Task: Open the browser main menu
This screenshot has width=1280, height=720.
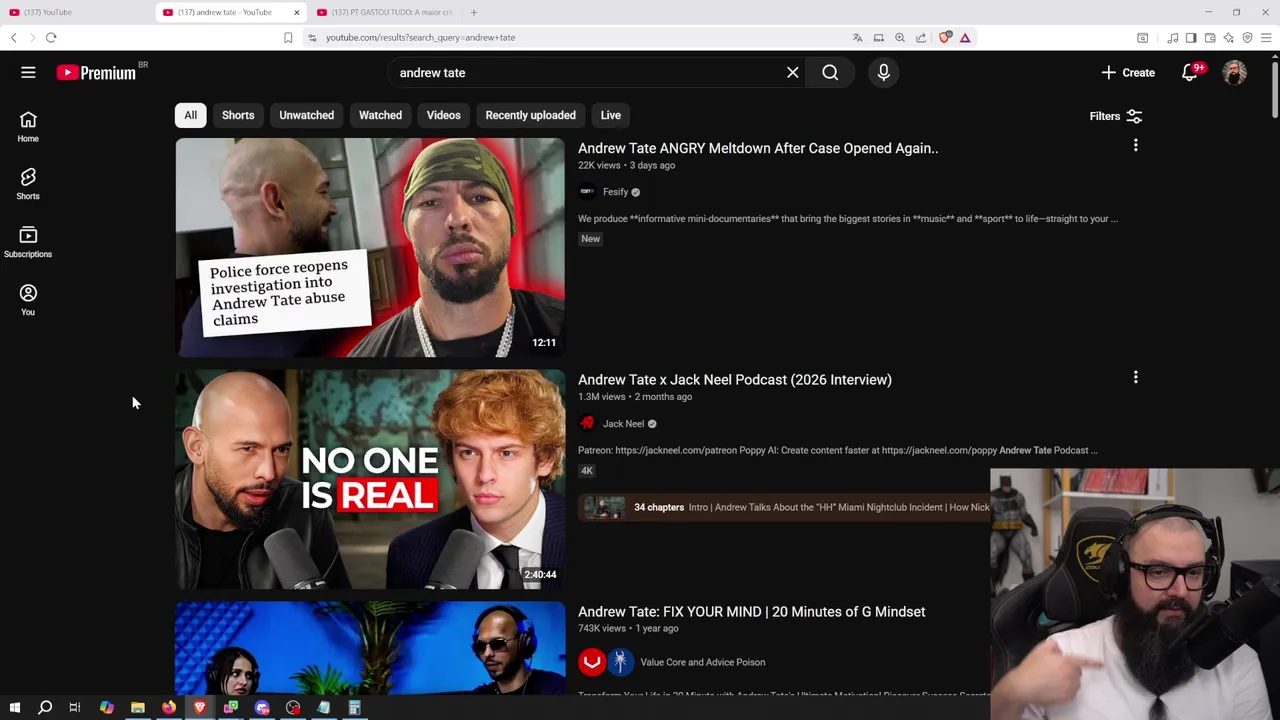Action: coord(1266,38)
